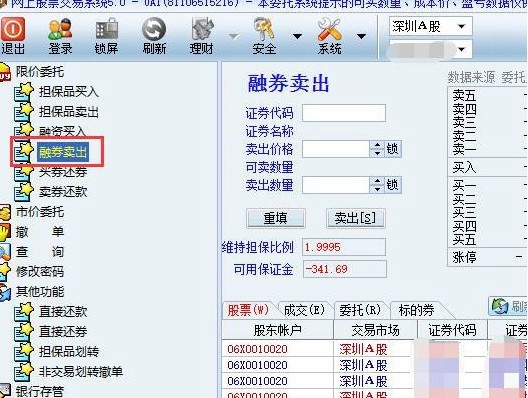Image resolution: width=528 pixels, height=398 pixels.
Task: Increase 卖出价格 with the up spinner arrow
Action: click(x=377, y=145)
